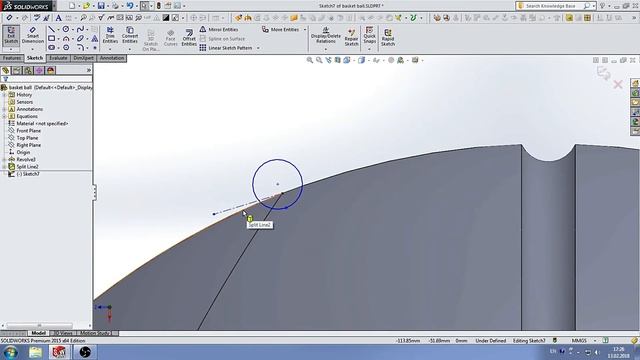This screenshot has width=640, height=360.
Task: Switch to the DimXpert tab
Action: (83, 58)
